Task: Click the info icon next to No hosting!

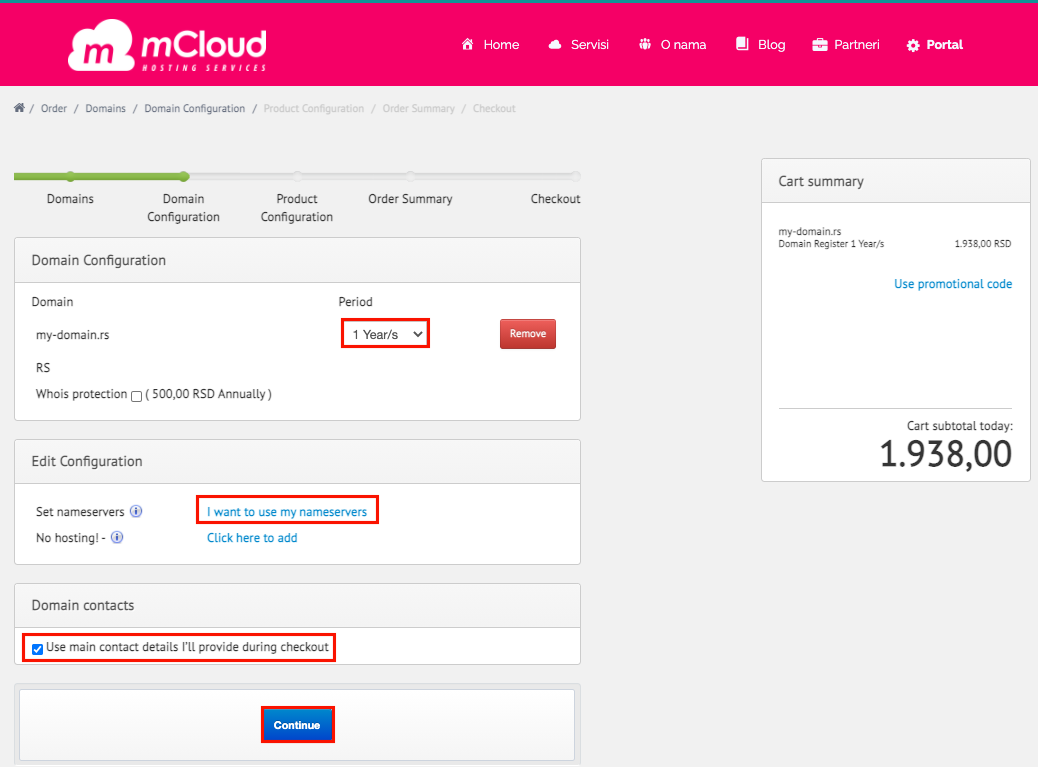Action: (117, 537)
